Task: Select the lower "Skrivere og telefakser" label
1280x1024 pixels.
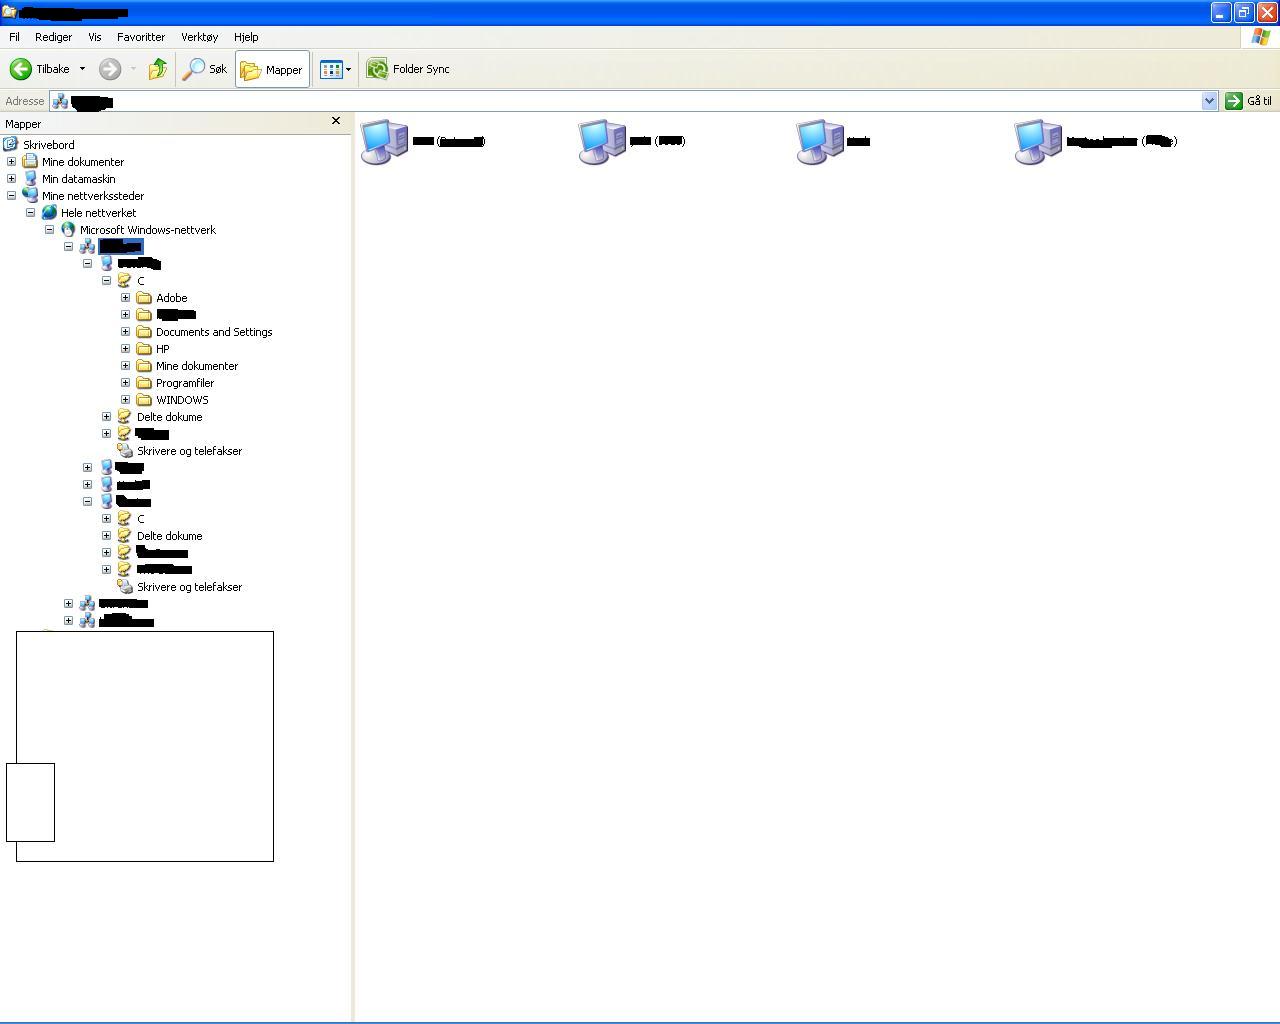Action: pyautogui.click(x=189, y=587)
